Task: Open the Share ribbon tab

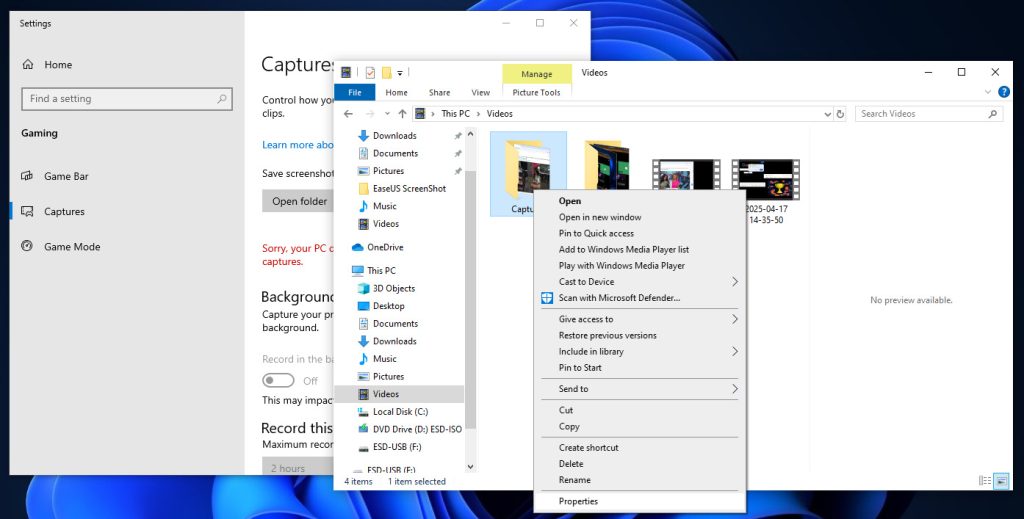Action: pyautogui.click(x=440, y=93)
